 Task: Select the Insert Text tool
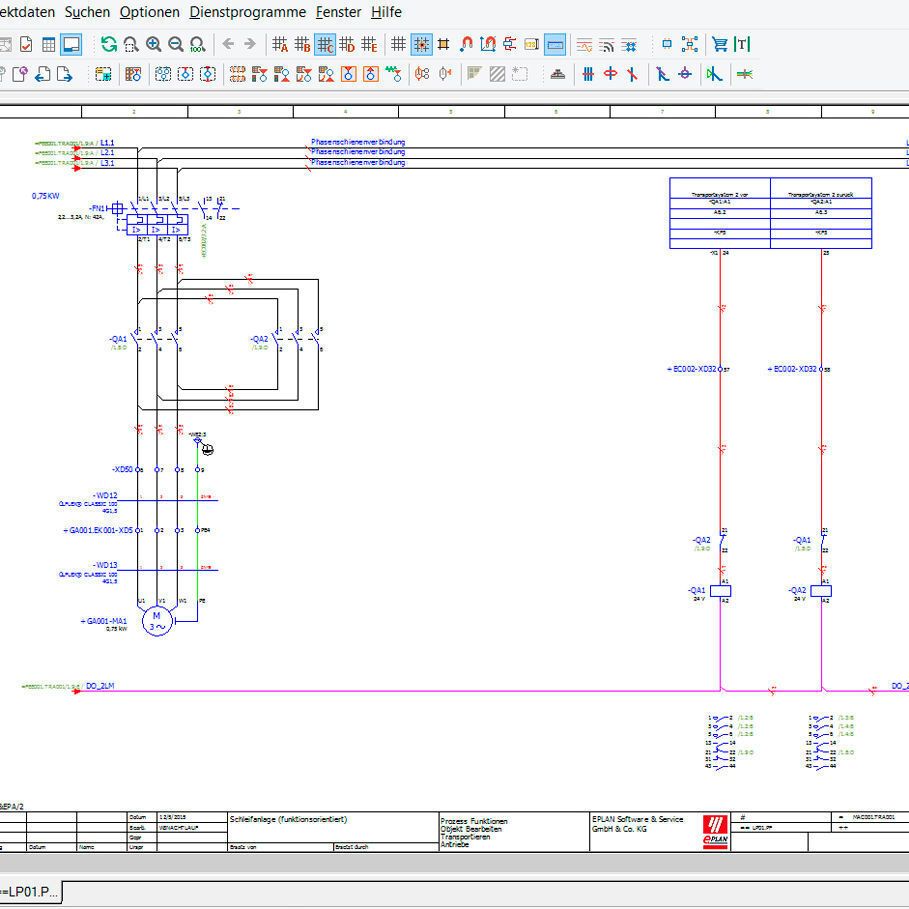[743, 44]
